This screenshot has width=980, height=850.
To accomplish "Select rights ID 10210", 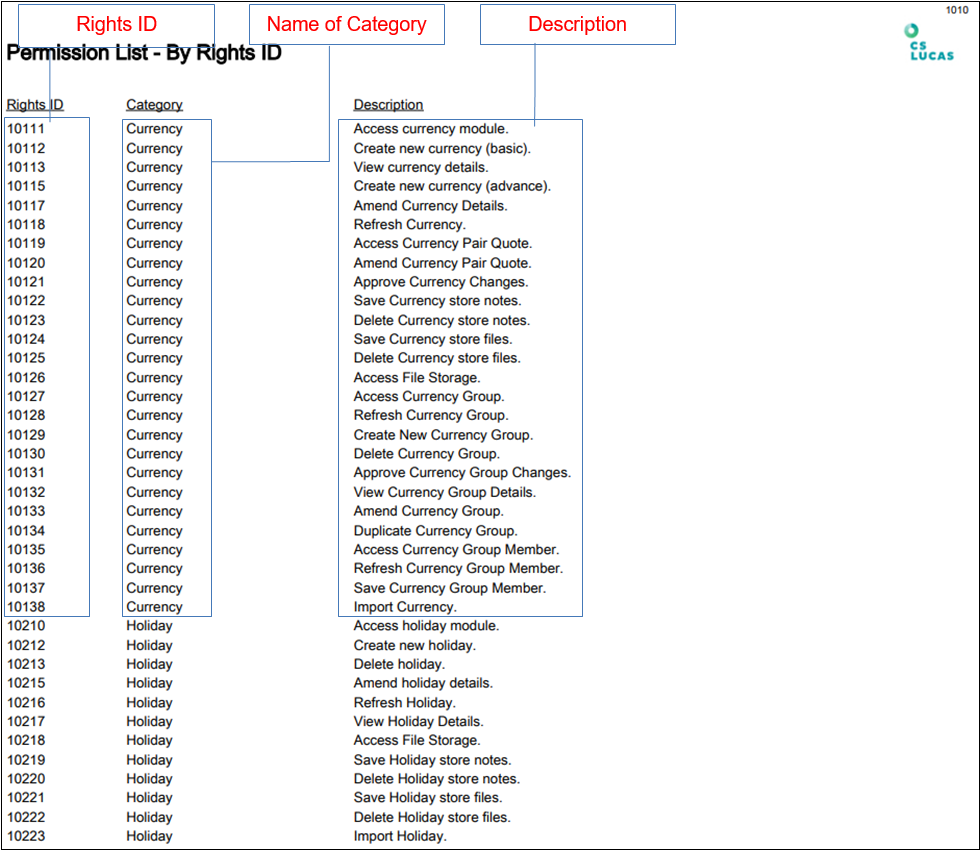I will [26, 626].
